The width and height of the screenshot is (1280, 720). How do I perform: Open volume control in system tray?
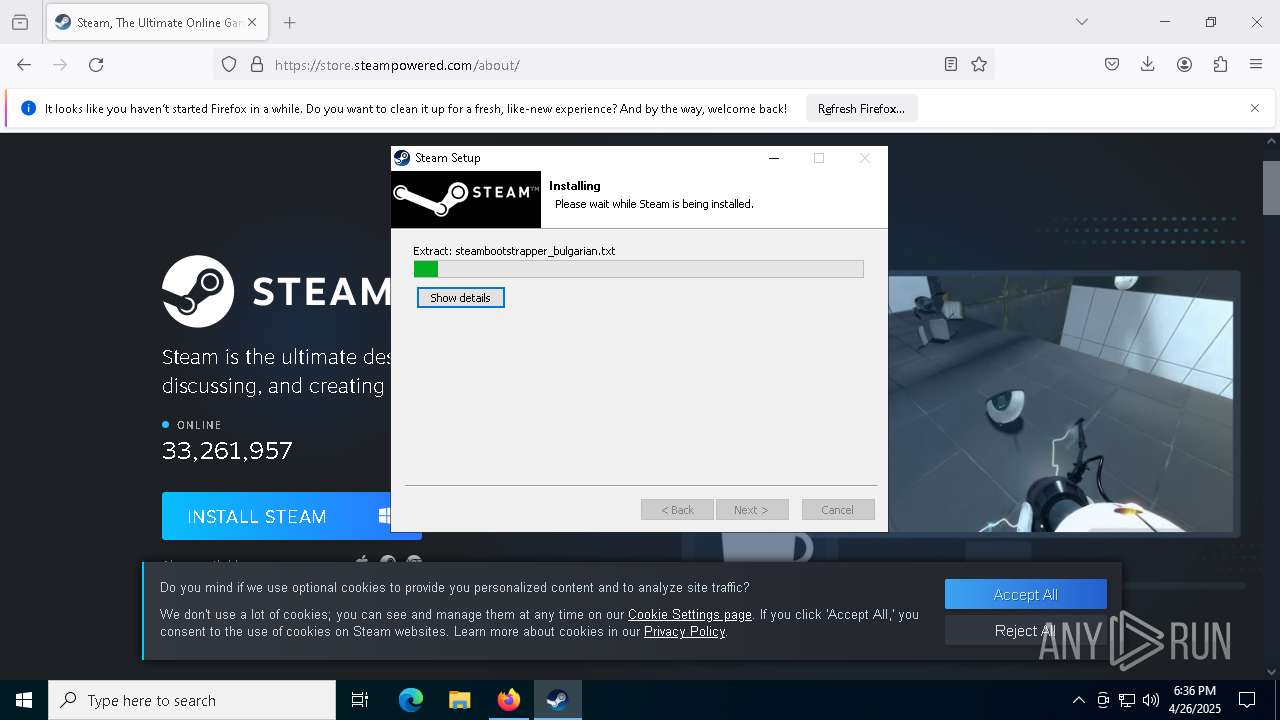coord(1151,700)
